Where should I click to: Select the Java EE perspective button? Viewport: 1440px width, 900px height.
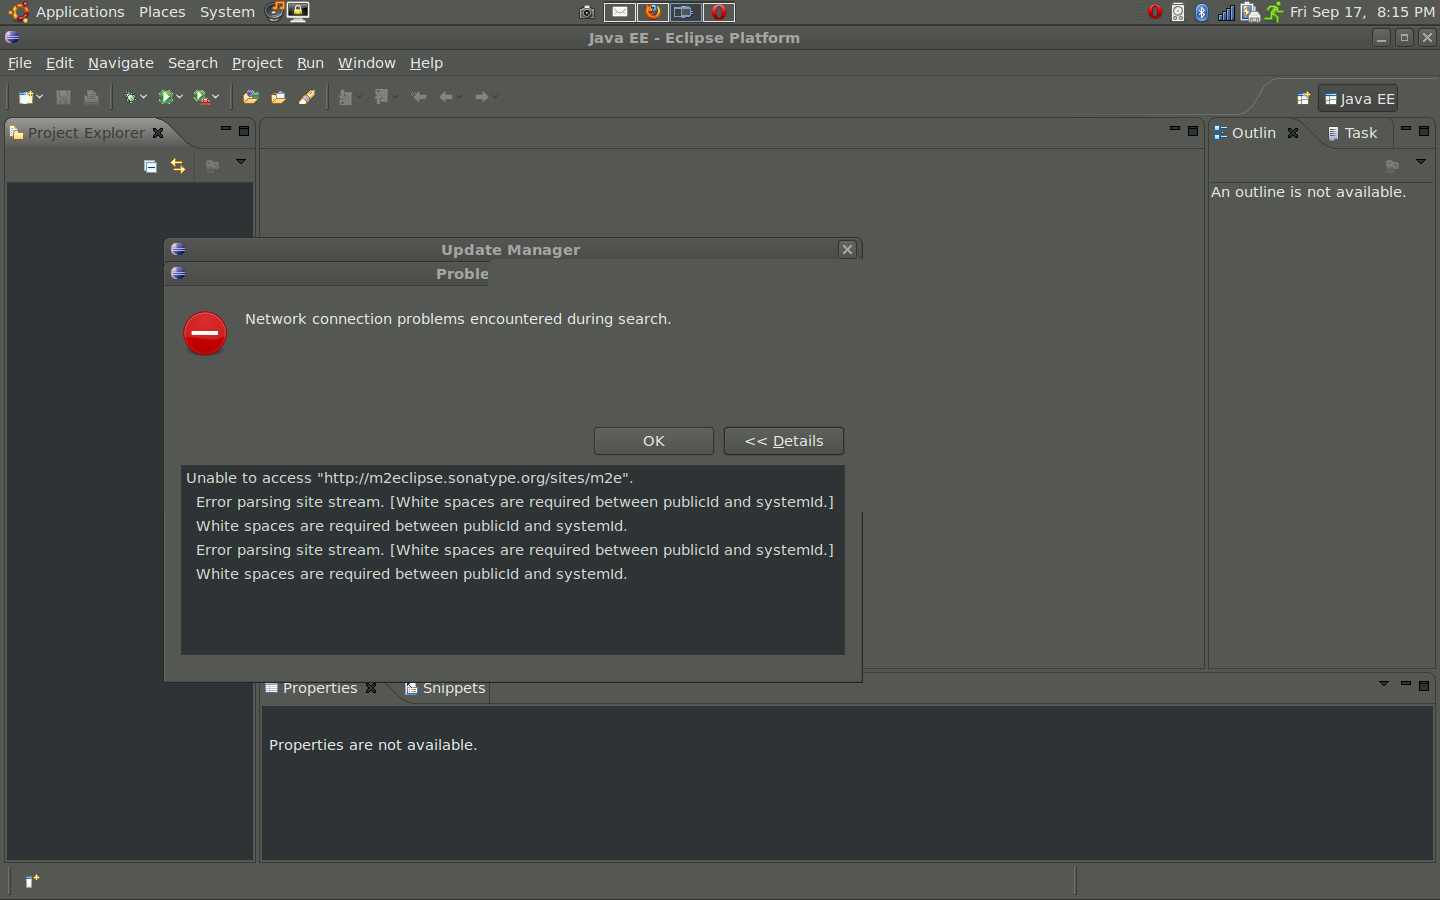[1358, 99]
